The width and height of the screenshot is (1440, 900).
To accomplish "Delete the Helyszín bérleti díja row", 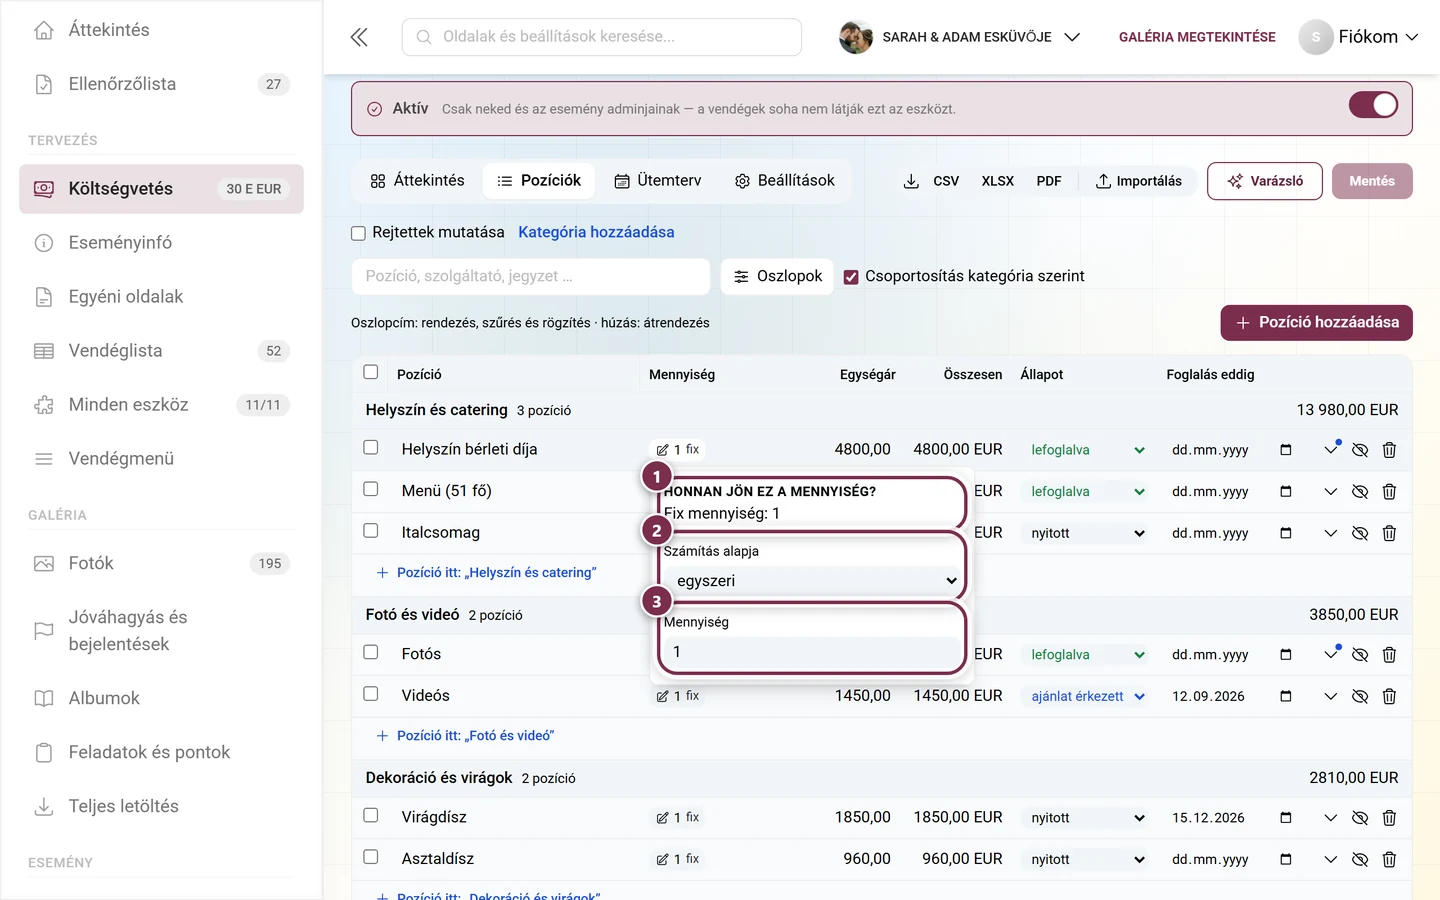I will pos(1389,450).
